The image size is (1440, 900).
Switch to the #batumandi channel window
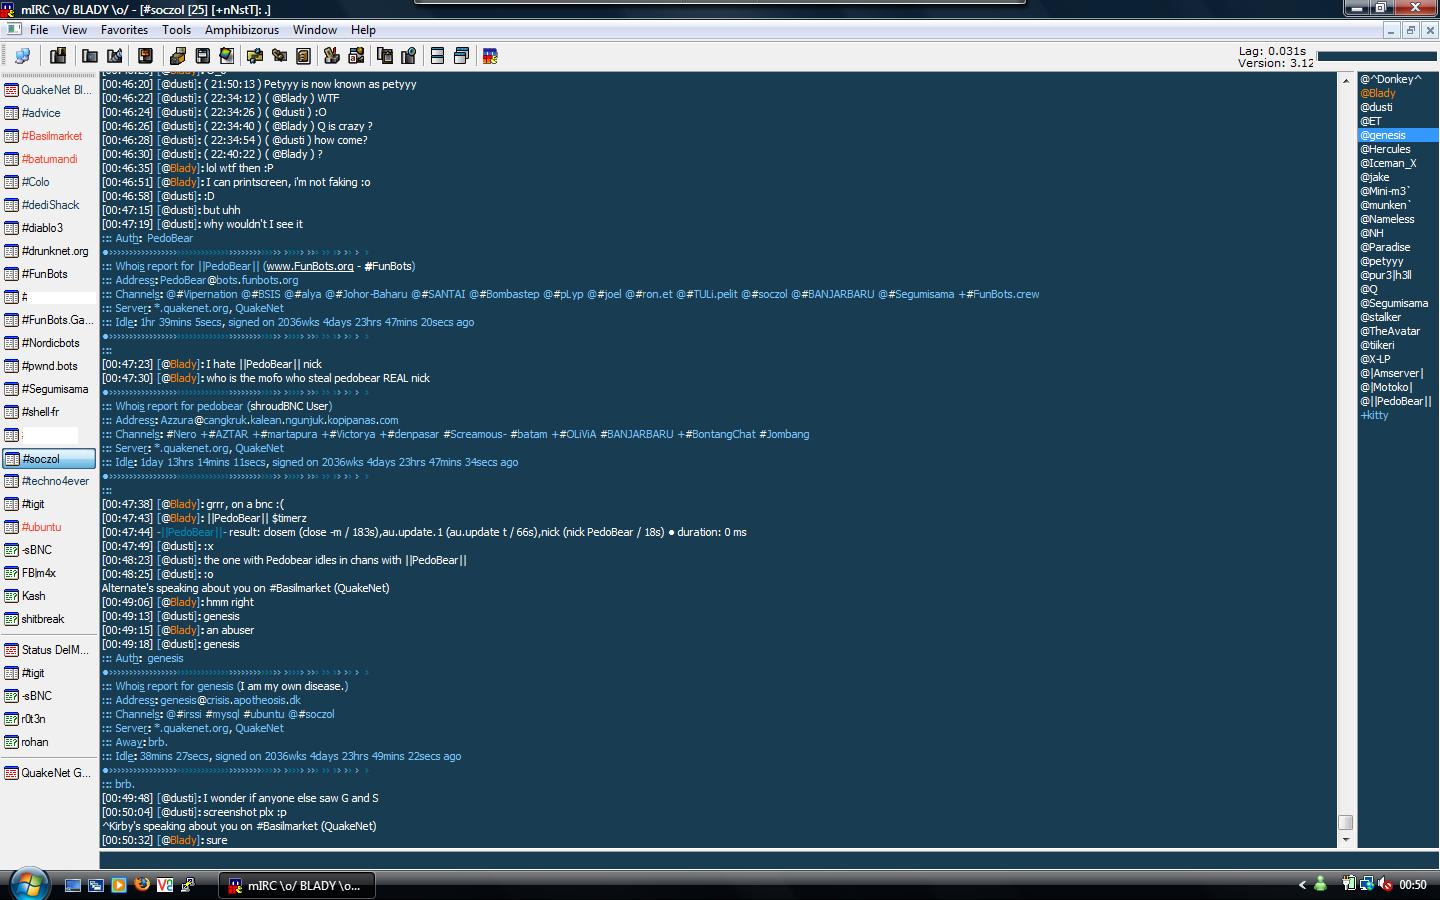[x=49, y=159]
